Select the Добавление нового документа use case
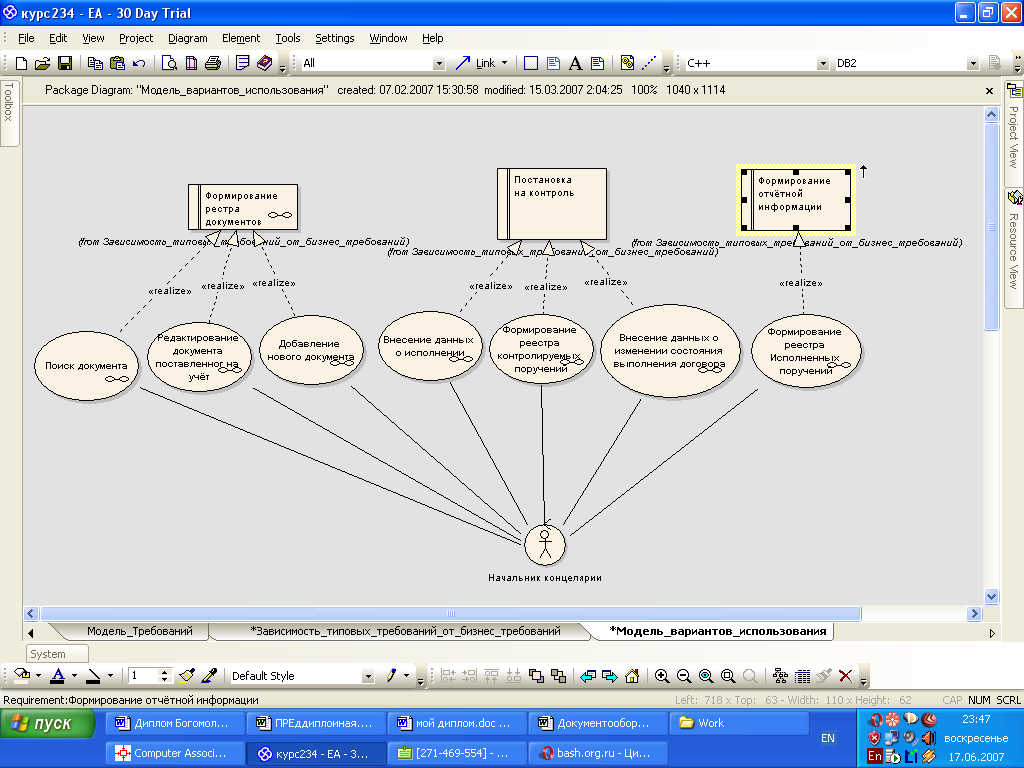Viewport: 1024px width, 768px height. point(311,350)
